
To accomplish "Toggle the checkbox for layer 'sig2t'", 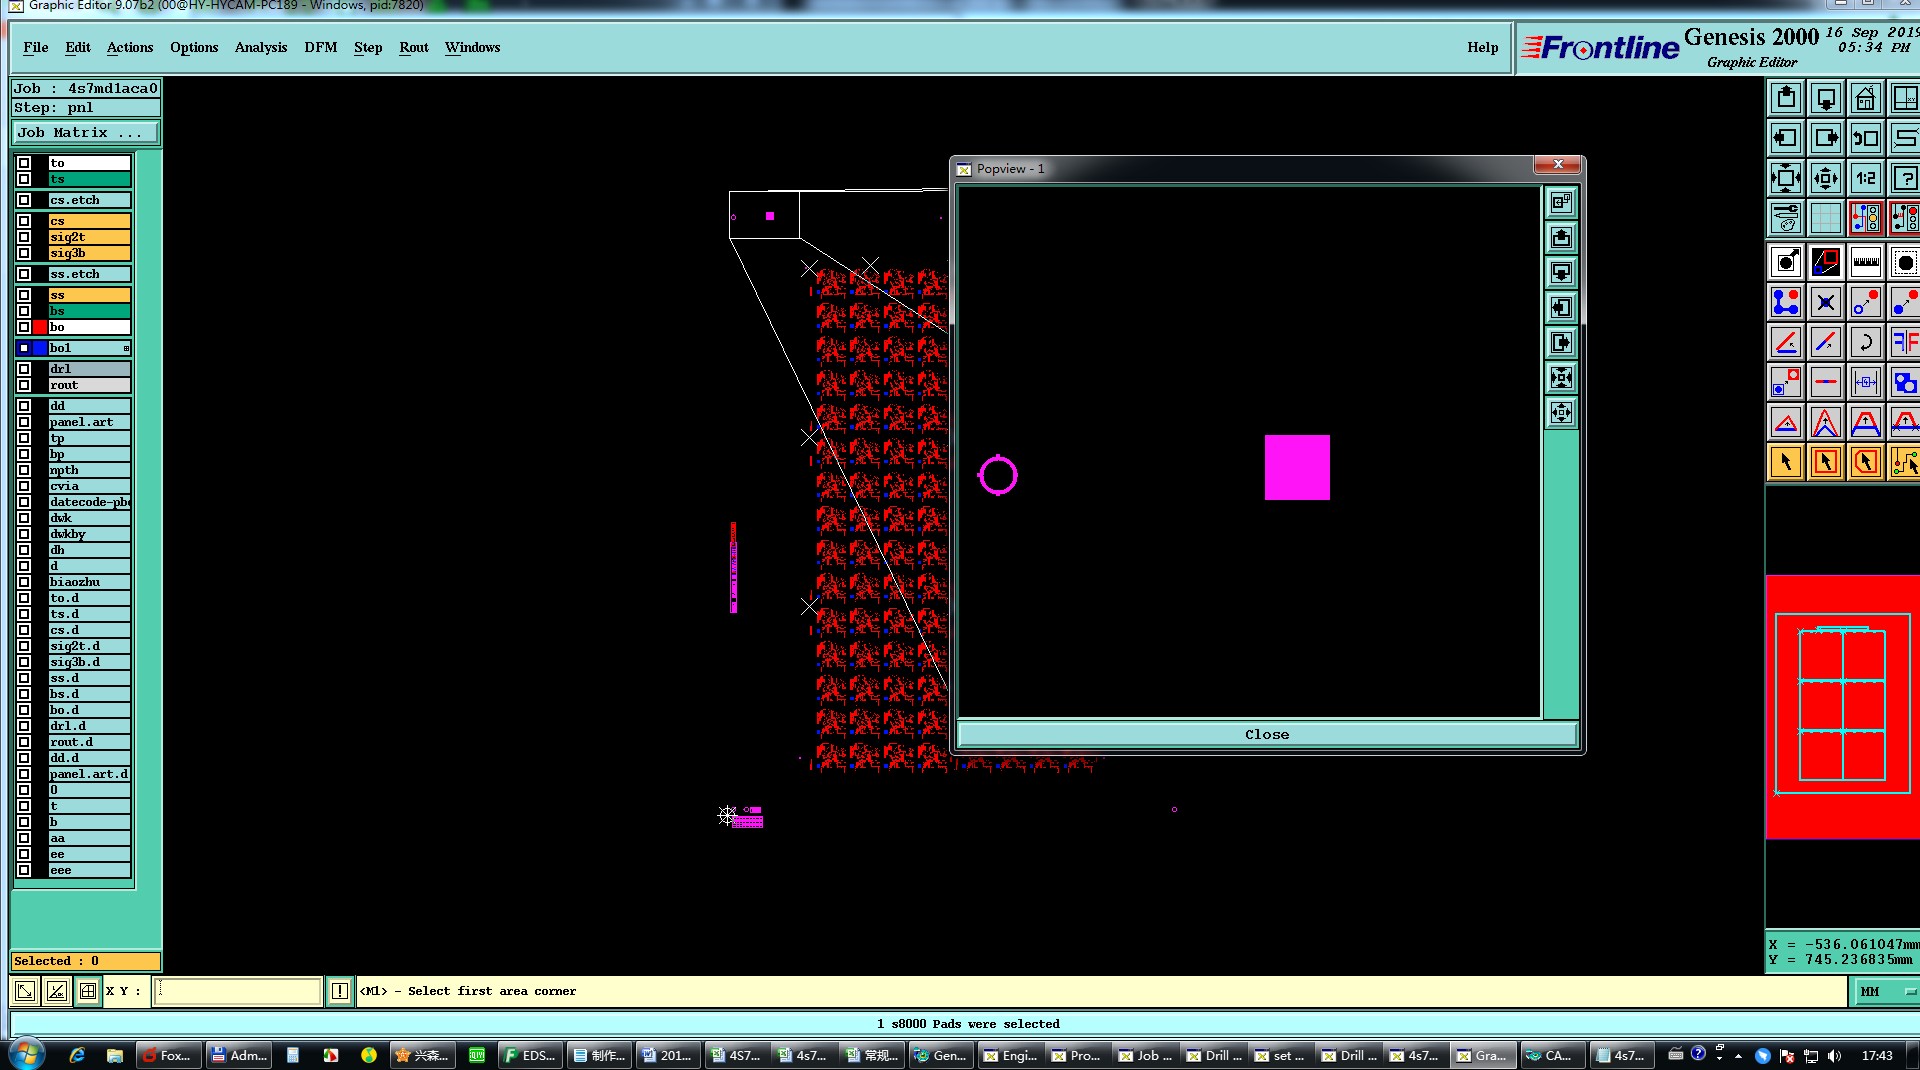I will pyautogui.click(x=24, y=237).
